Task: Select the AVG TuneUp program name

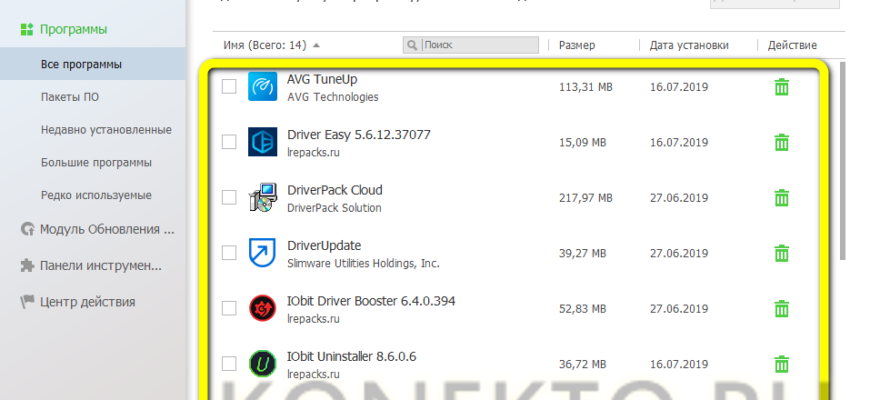Action: [322, 79]
